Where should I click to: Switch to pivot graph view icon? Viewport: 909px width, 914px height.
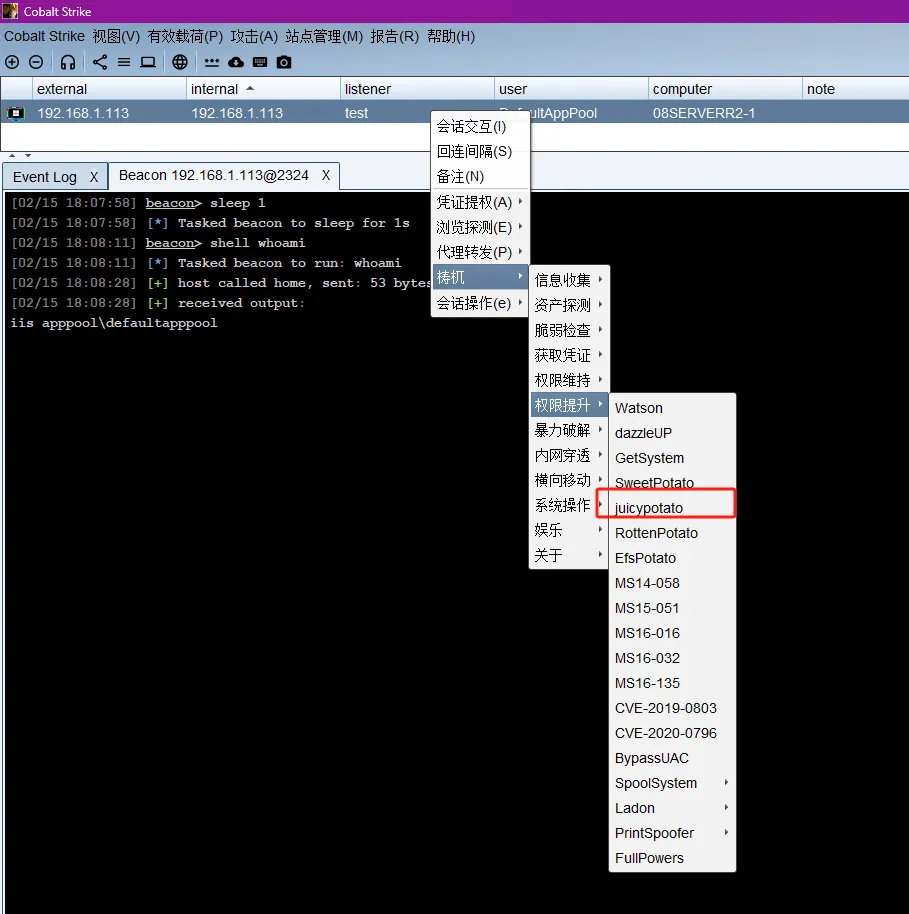[100, 62]
